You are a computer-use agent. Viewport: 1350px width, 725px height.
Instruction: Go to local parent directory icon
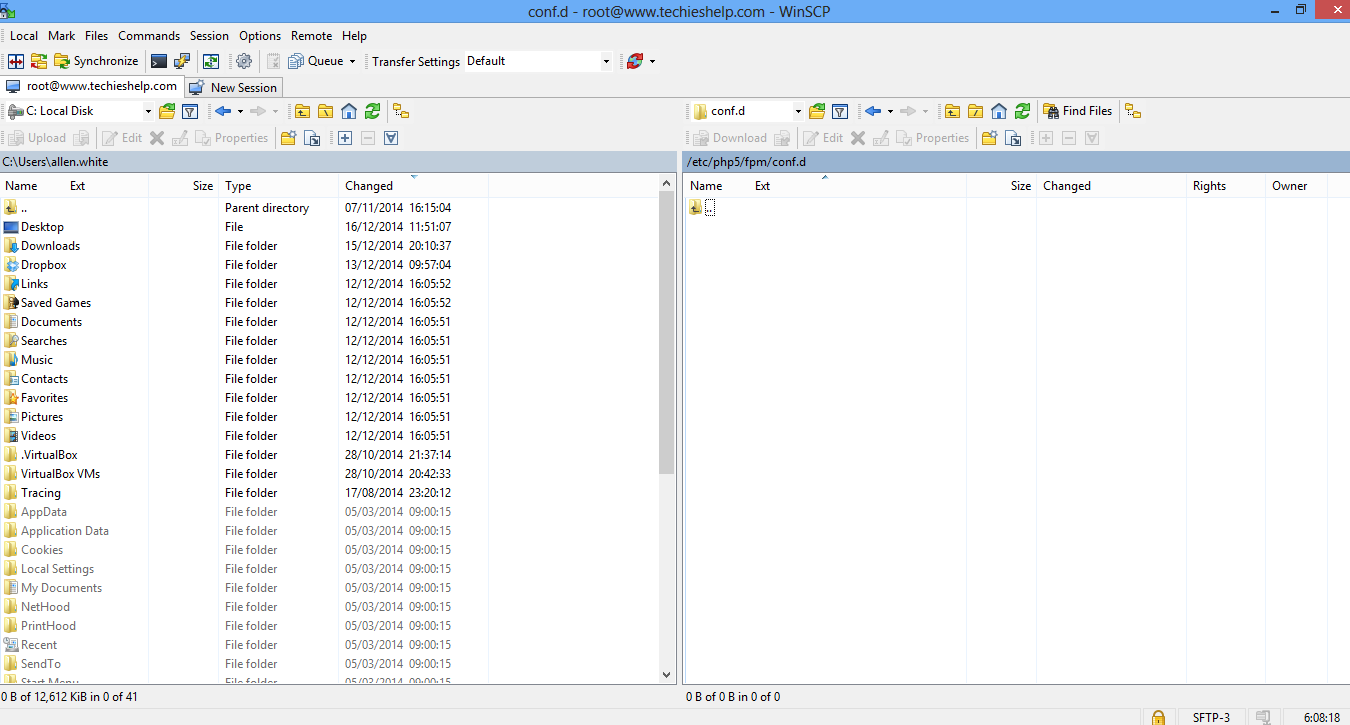[x=302, y=111]
